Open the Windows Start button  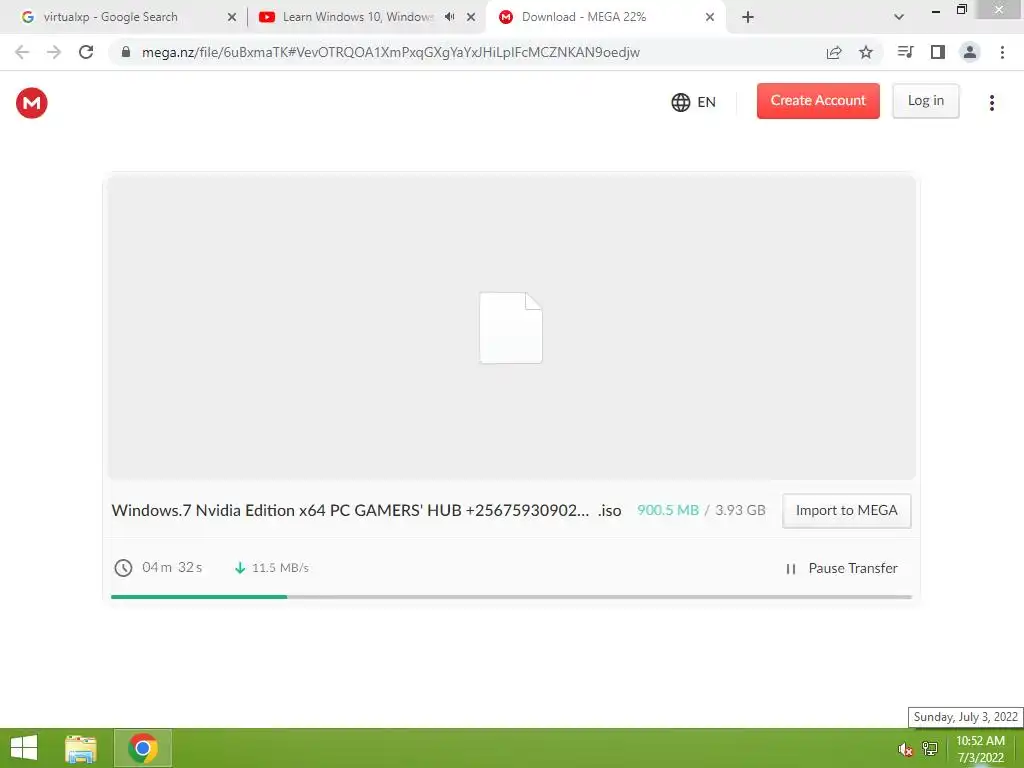[x=24, y=748]
